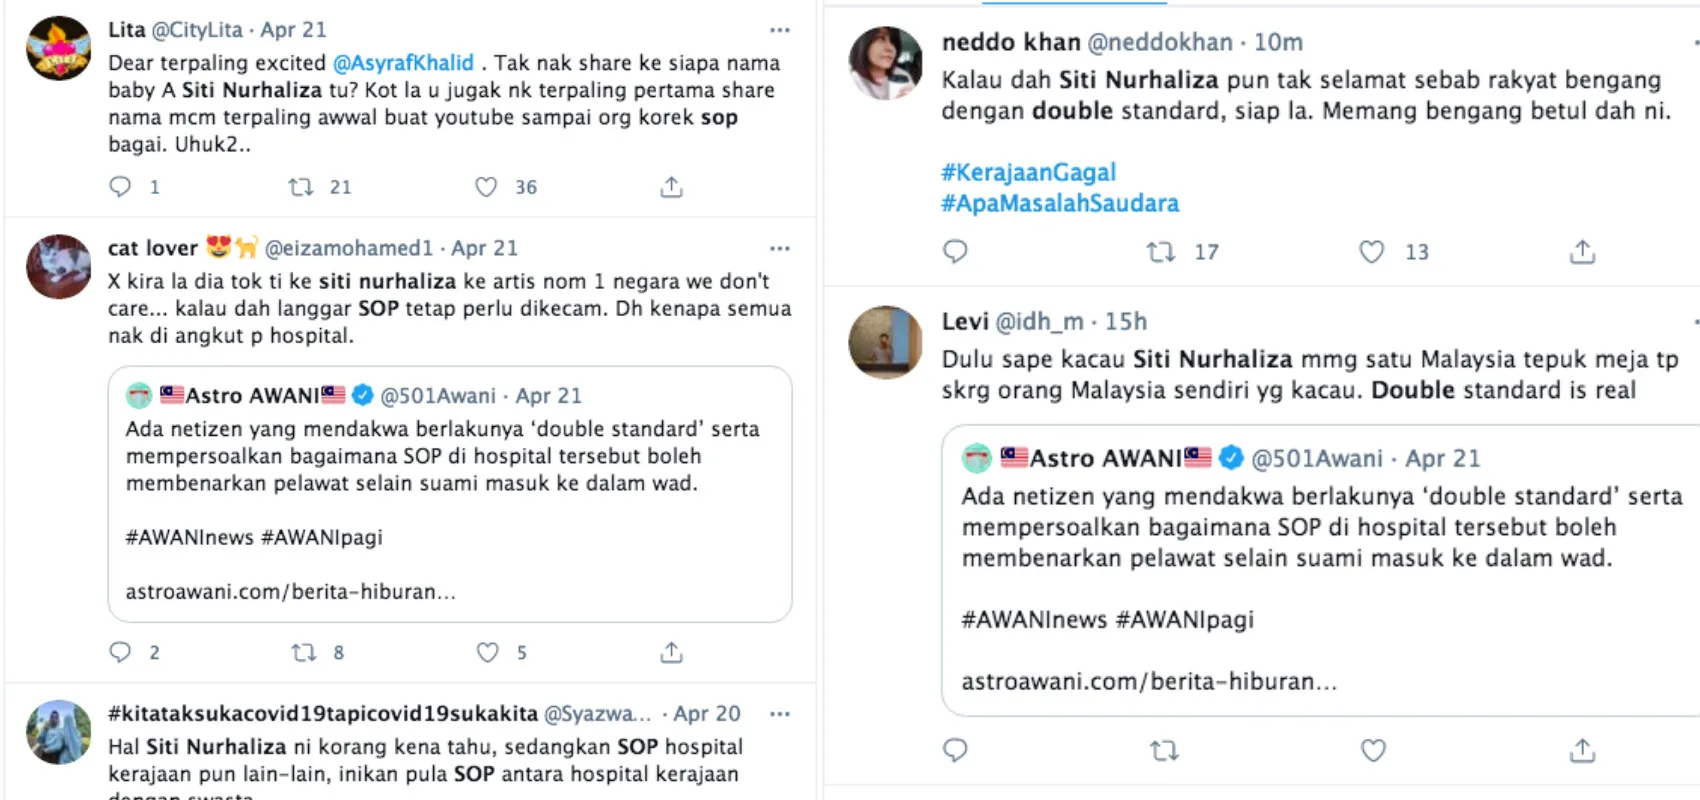Retweet neddo khan's tweet with 17 retweets
1700x800 pixels.
click(x=1161, y=252)
